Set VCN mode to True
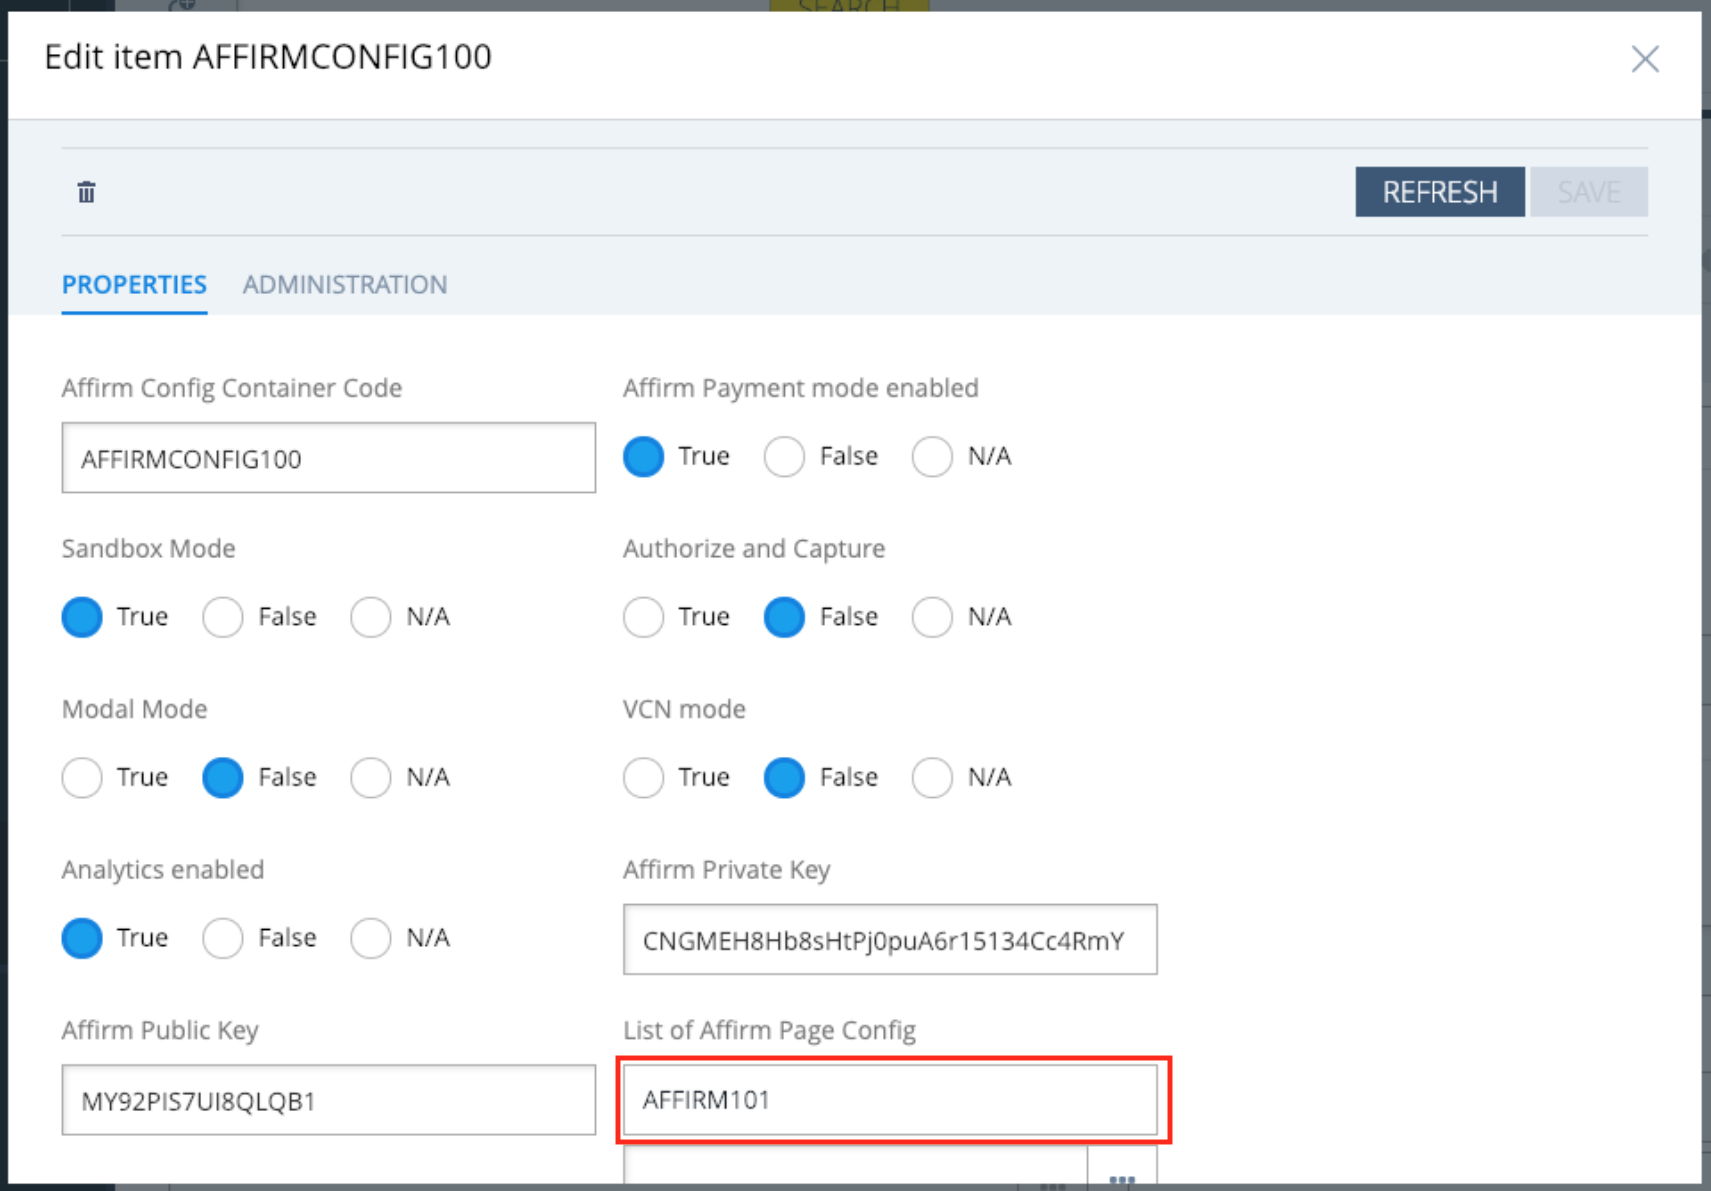The height and width of the screenshot is (1191, 1711). [x=643, y=778]
